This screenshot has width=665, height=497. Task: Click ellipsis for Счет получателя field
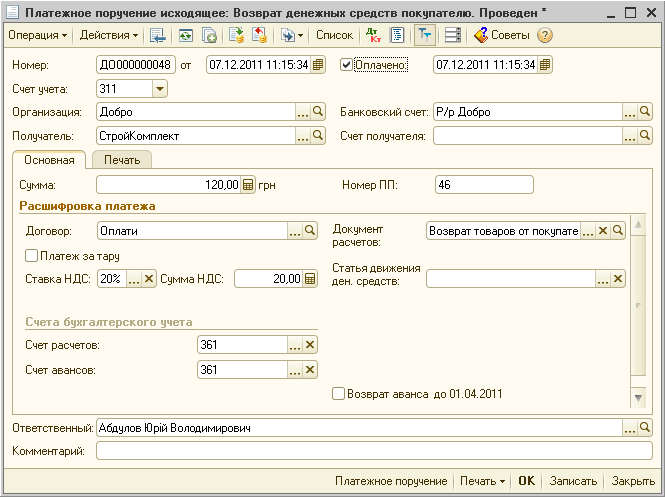coord(630,136)
